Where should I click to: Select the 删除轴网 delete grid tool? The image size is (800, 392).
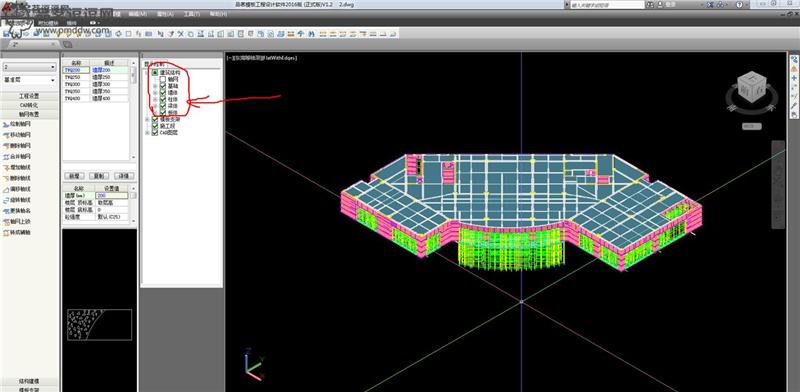click(x=17, y=146)
